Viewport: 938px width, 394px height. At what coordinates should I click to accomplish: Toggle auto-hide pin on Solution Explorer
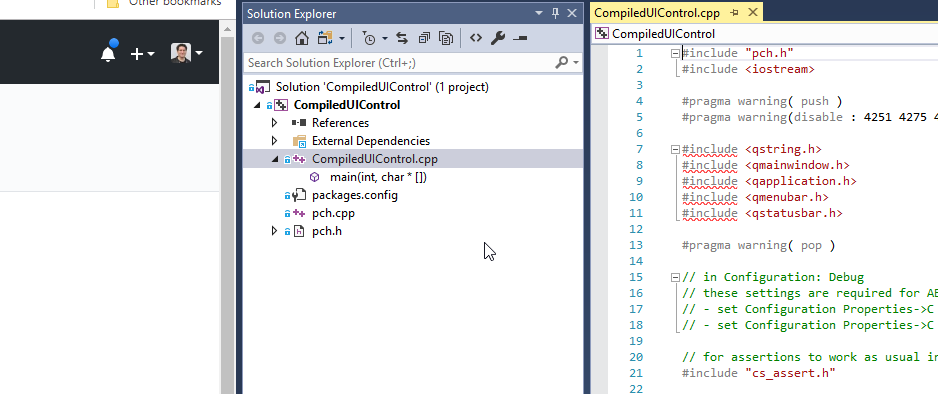tap(555, 13)
